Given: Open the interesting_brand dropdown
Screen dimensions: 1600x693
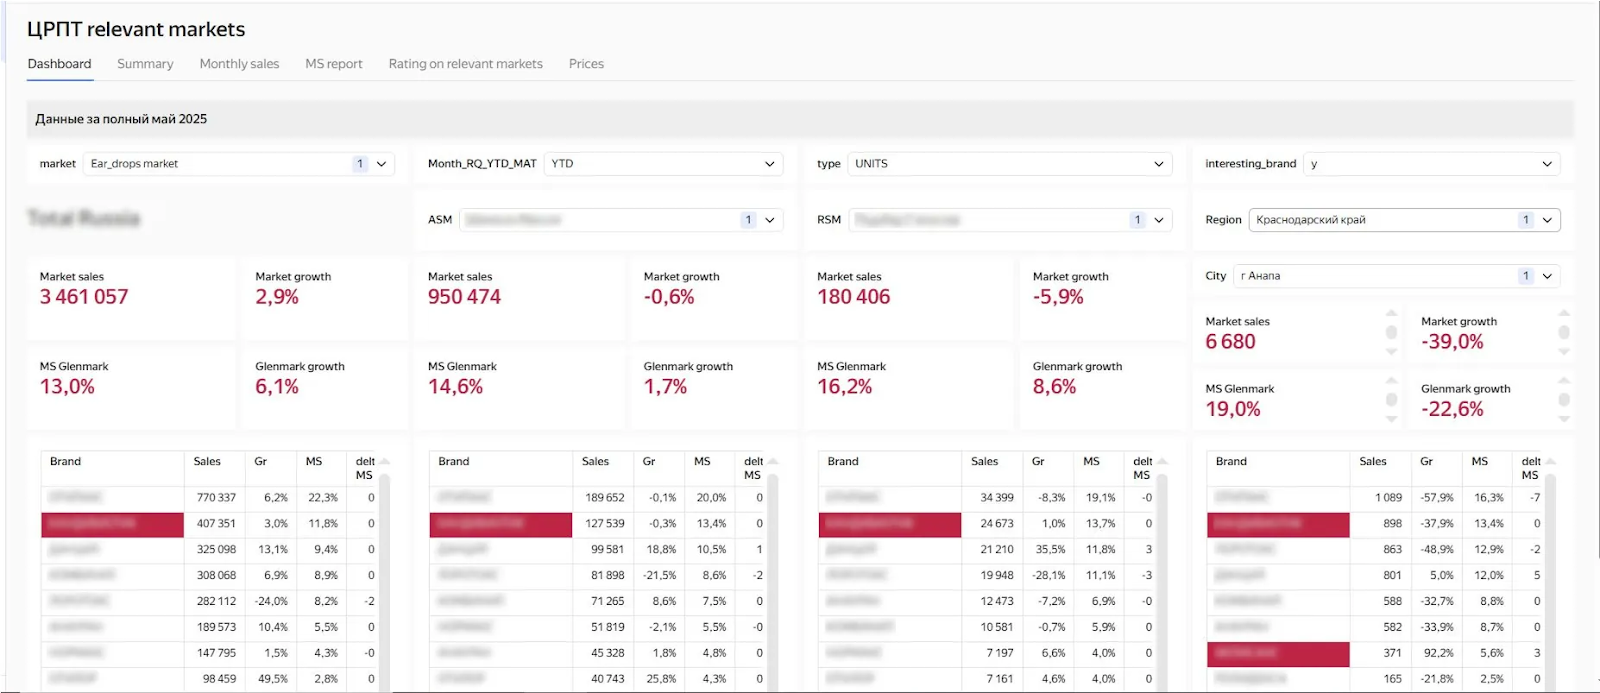Looking at the screenshot, I should (x=1432, y=164).
